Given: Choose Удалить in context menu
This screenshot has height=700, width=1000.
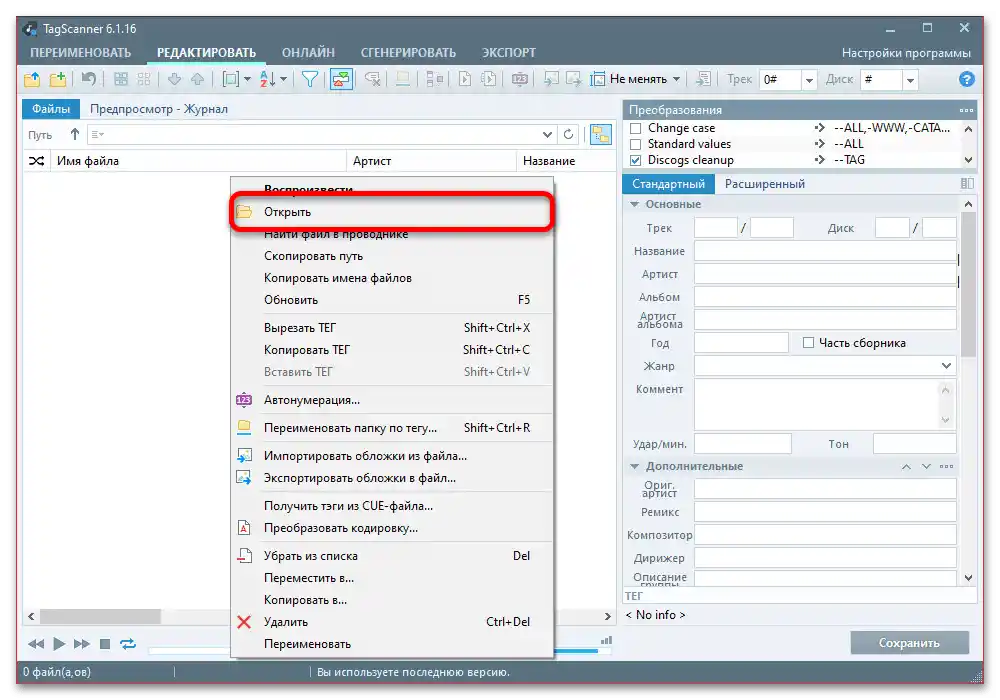Looking at the screenshot, I should point(392,622).
